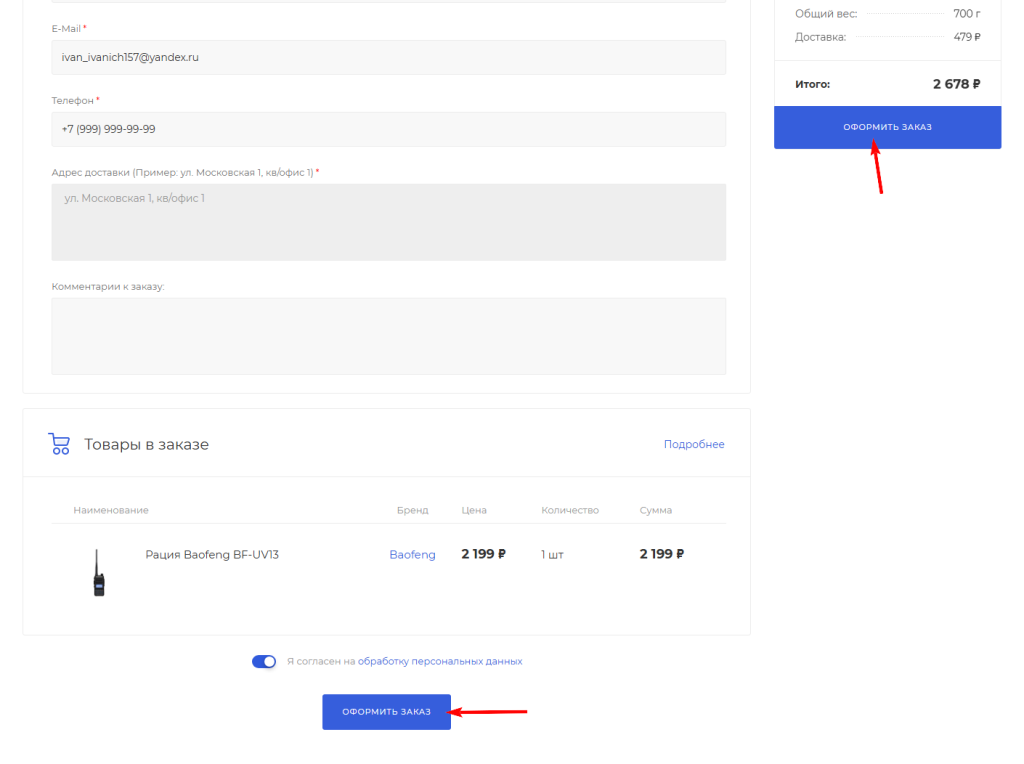Click the Итого total 2 678 ₽
The width and height of the screenshot is (1024, 764).
coord(956,84)
